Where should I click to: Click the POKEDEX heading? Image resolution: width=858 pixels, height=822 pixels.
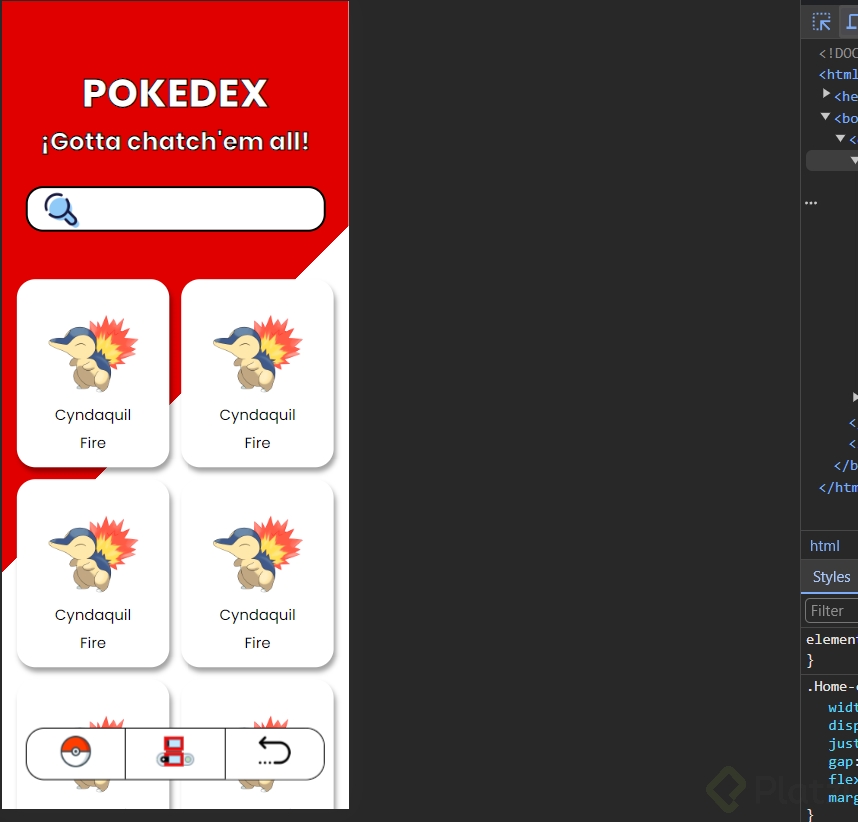[x=175, y=93]
